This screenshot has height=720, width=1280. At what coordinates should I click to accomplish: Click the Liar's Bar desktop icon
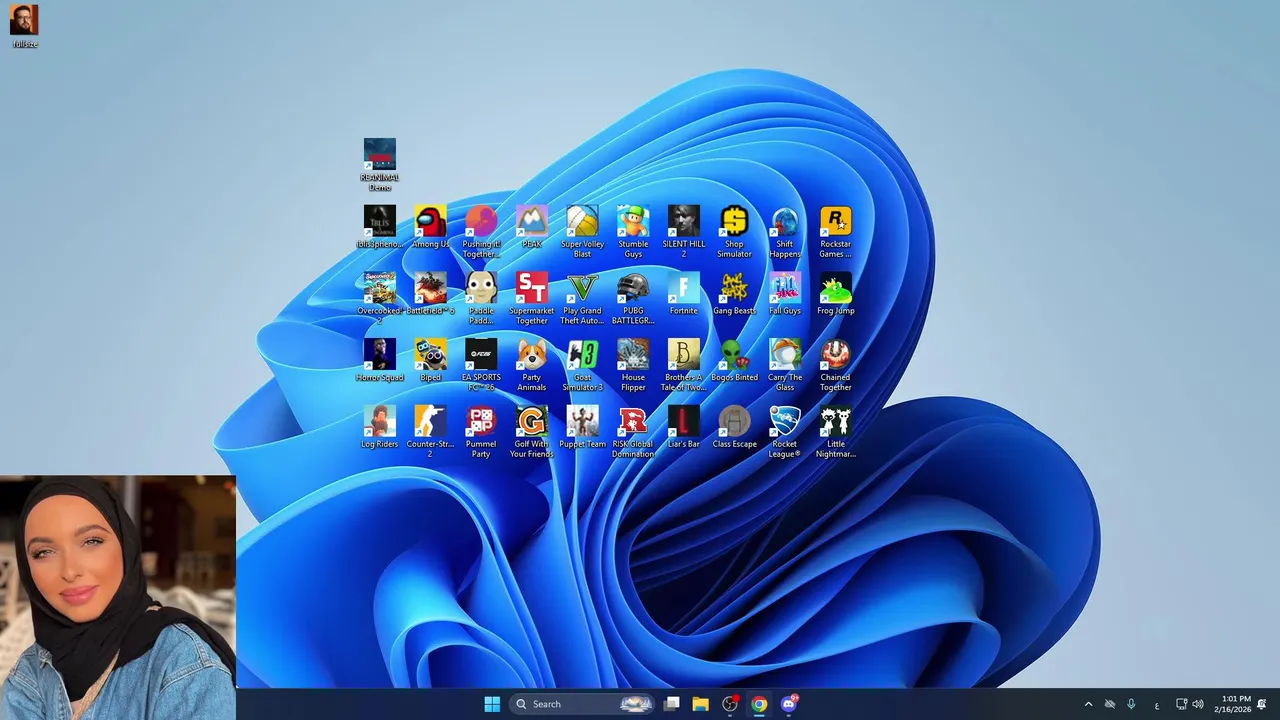coord(684,427)
